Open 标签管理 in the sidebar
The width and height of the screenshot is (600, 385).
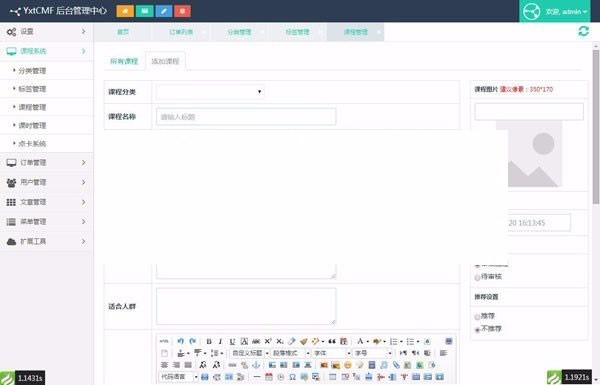32,89
